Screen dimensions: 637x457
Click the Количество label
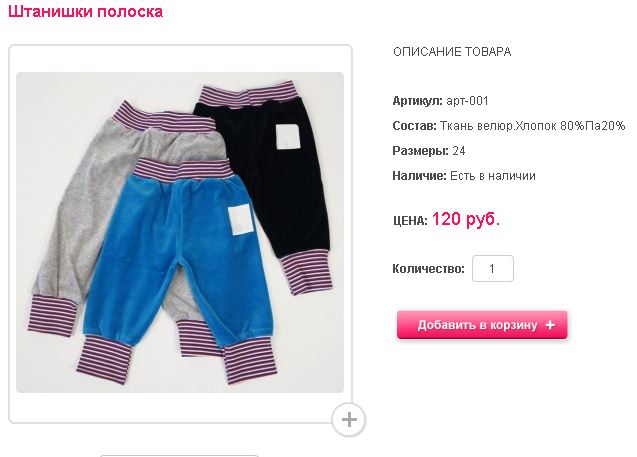(428, 269)
